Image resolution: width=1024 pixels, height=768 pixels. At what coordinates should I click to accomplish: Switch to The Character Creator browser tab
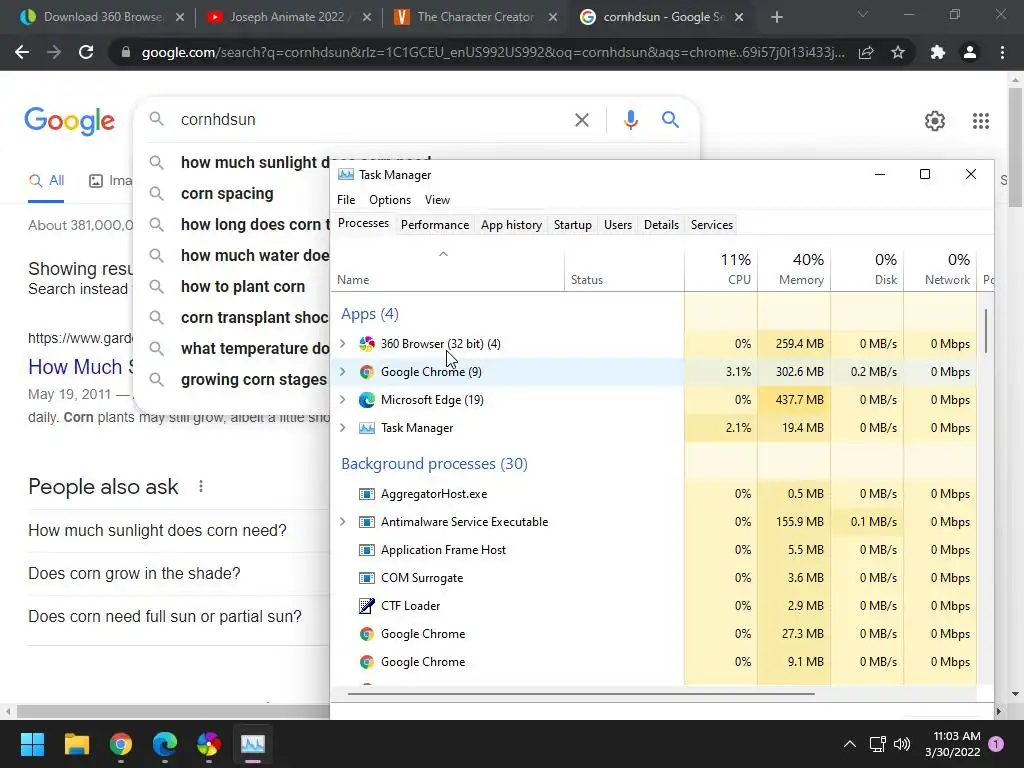[475, 17]
